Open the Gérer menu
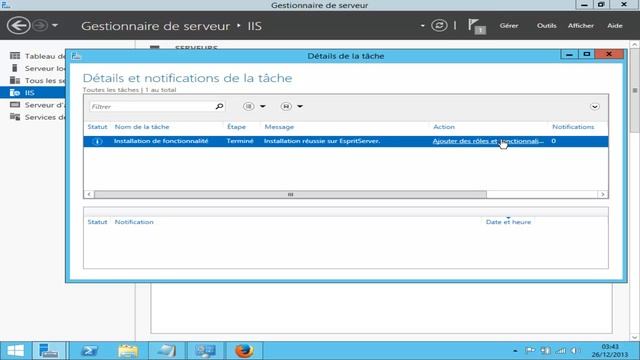Image resolution: width=640 pixels, height=360 pixels. (509, 25)
